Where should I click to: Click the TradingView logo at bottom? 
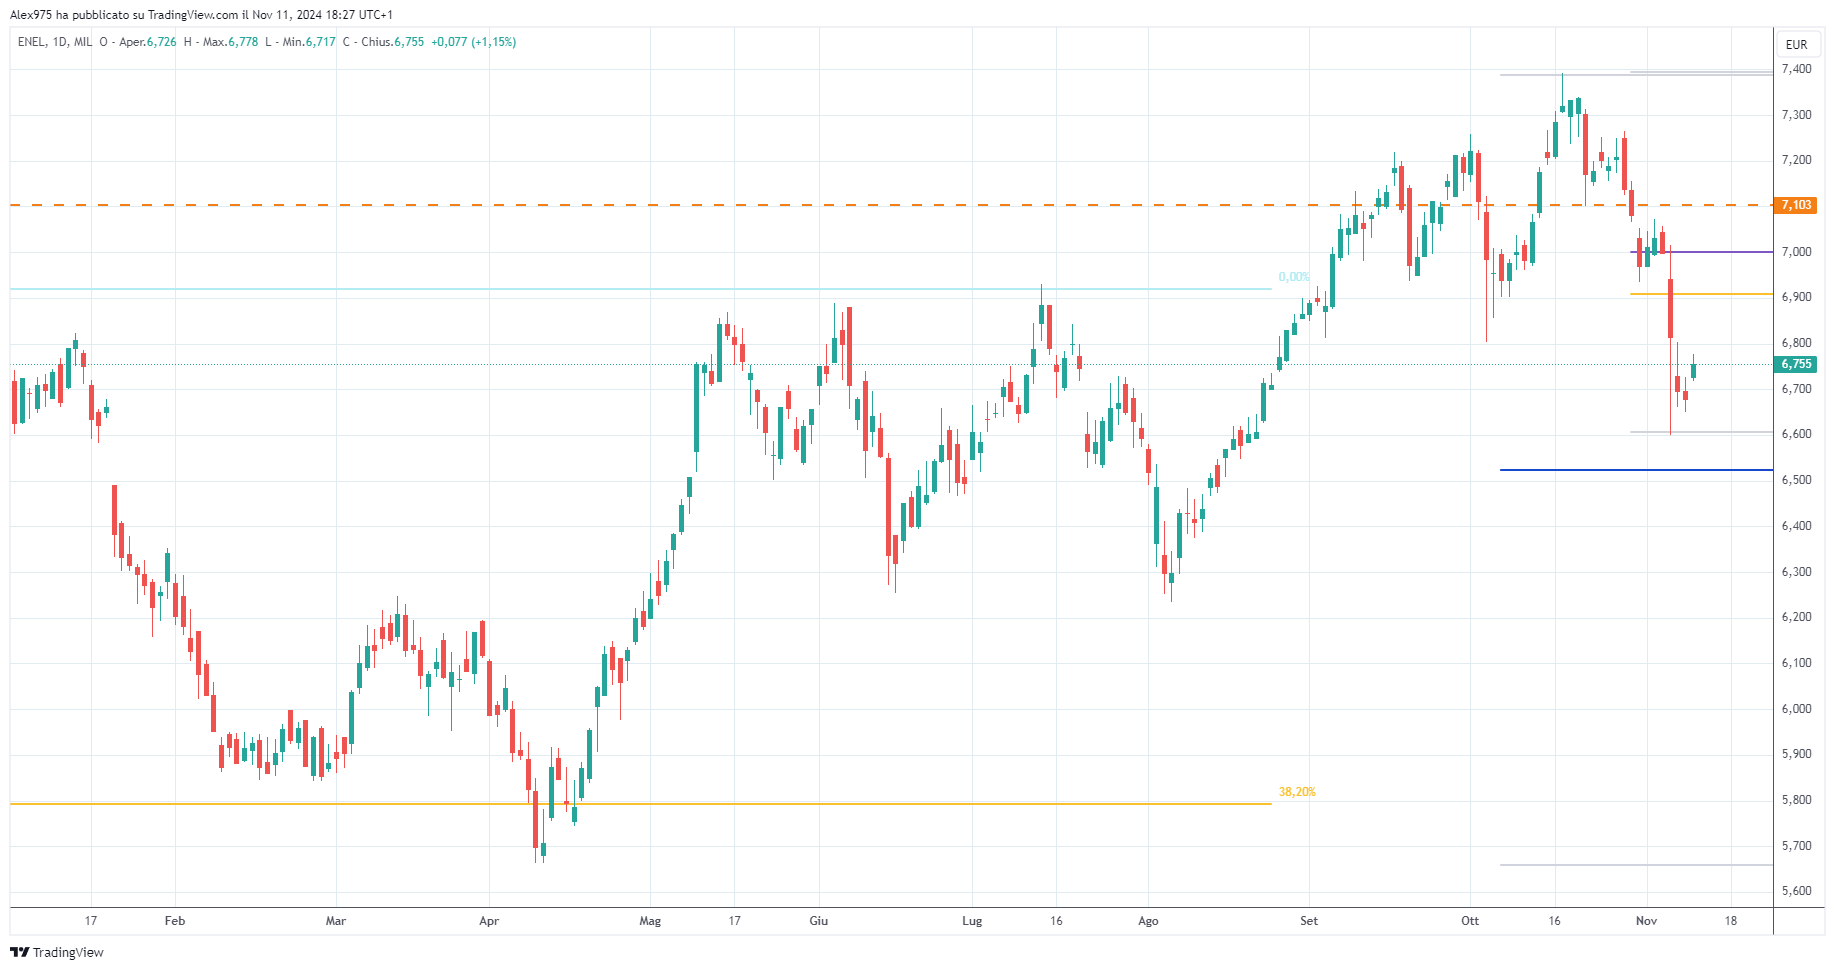[x=57, y=952]
